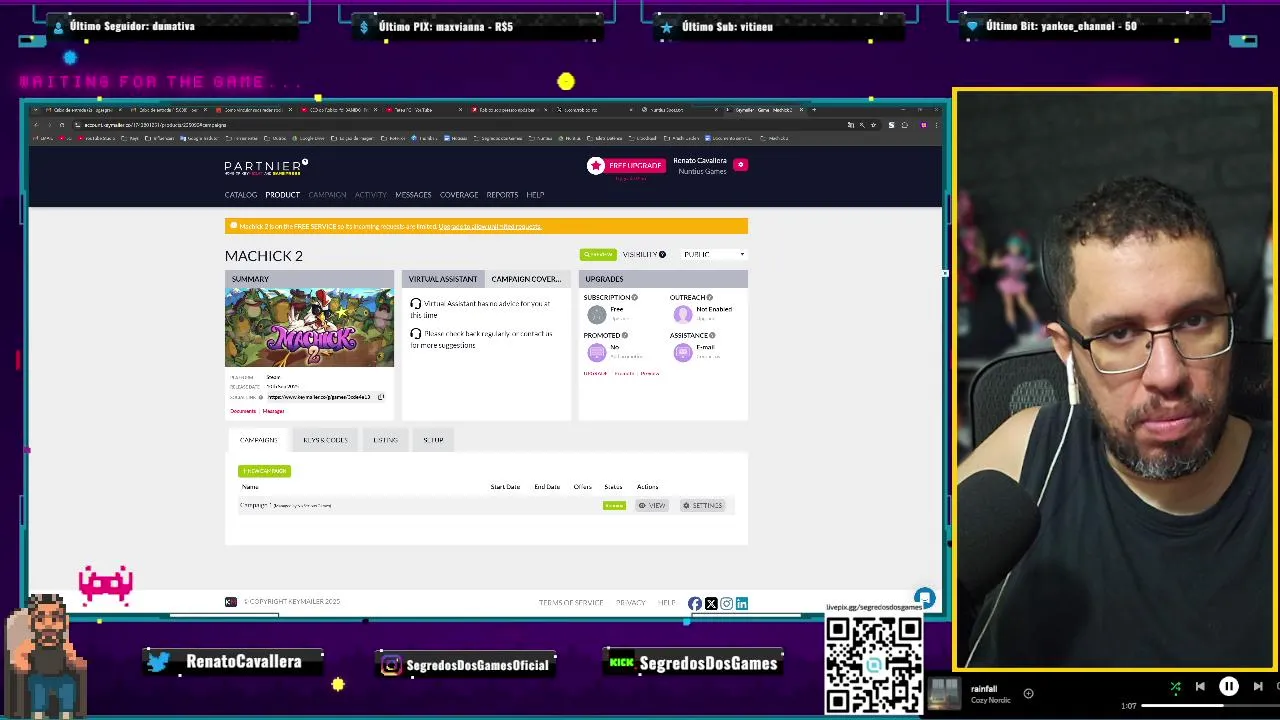The width and height of the screenshot is (1280, 720).
Task: Click the green status badge of Campaign 1
Action: (x=614, y=505)
